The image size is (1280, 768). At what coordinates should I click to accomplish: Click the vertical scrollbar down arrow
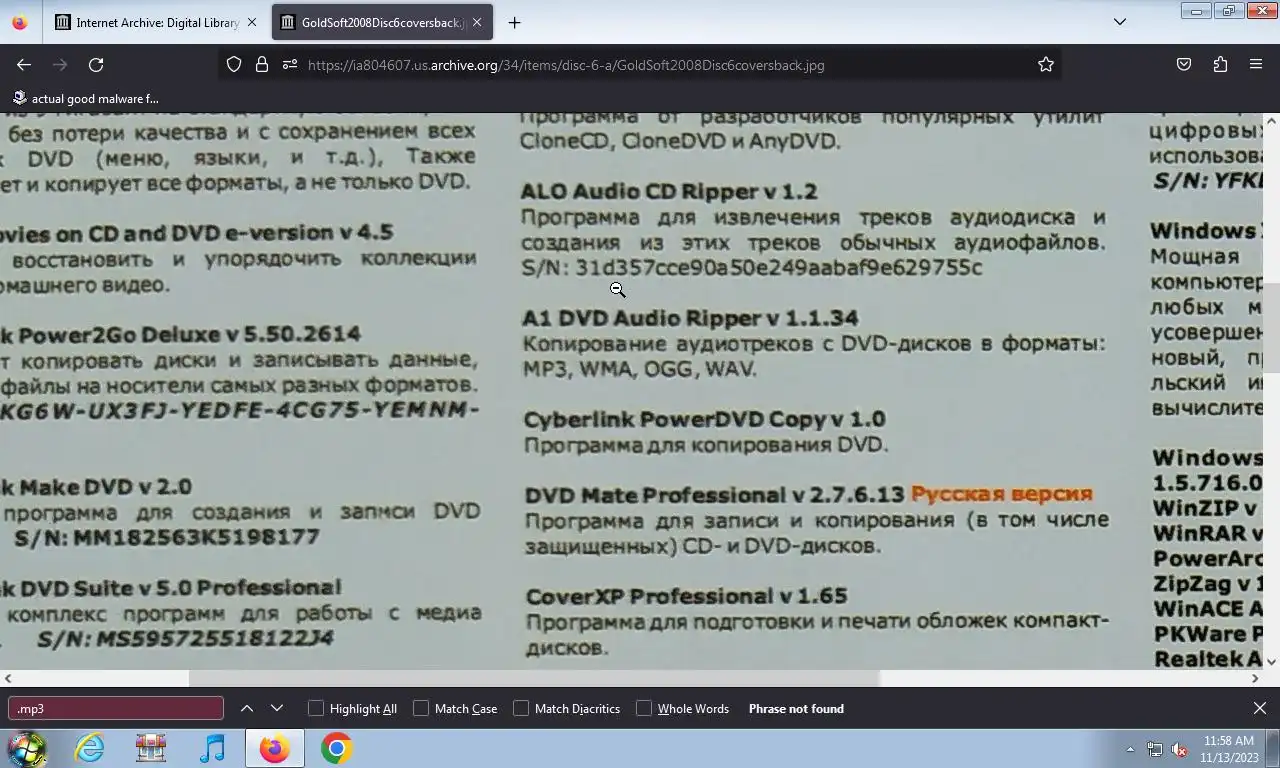coord(1272,662)
